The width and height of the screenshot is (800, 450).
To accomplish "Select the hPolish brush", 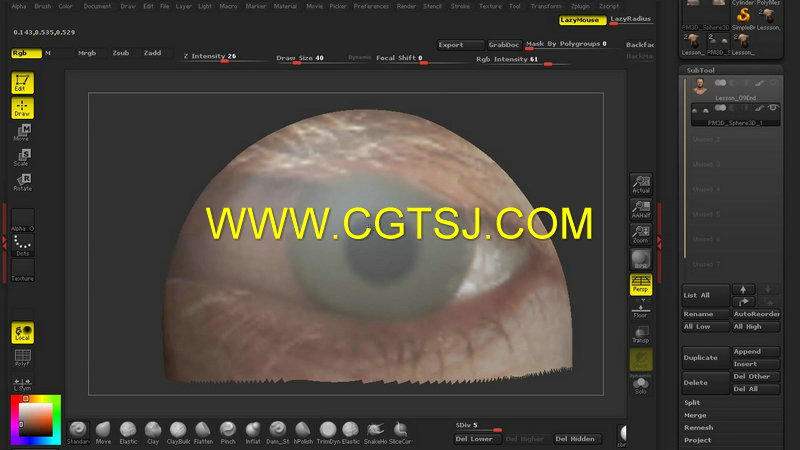I will 303,433.
